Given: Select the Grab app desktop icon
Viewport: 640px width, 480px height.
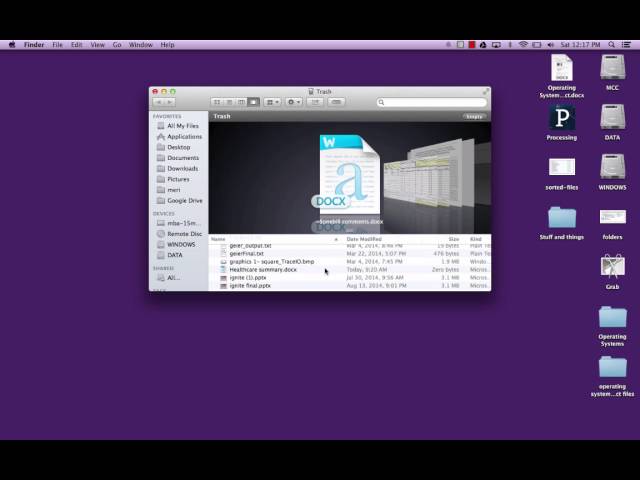Looking at the screenshot, I should [x=612, y=271].
